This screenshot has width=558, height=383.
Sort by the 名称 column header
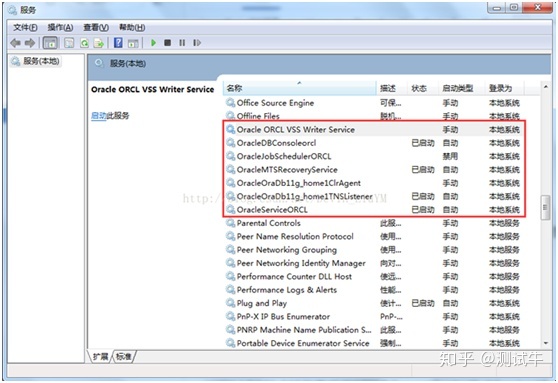(x=299, y=88)
